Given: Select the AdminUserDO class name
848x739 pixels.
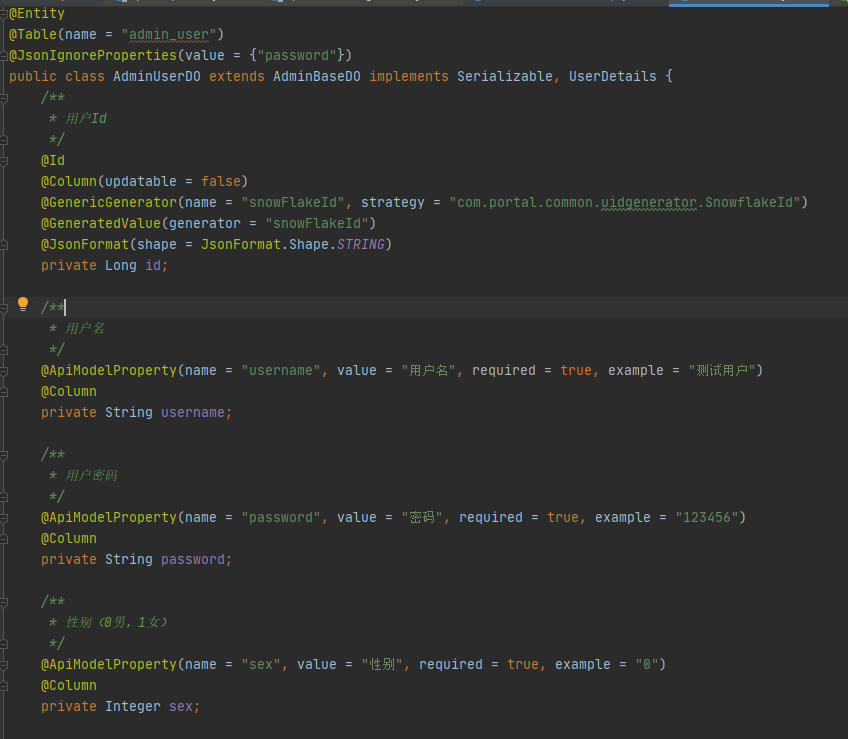Looking at the screenshot, I should 157,77.
